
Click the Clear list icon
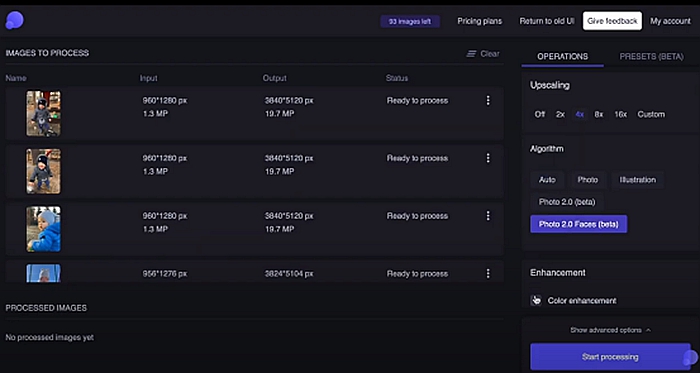(x=471, y=54)
